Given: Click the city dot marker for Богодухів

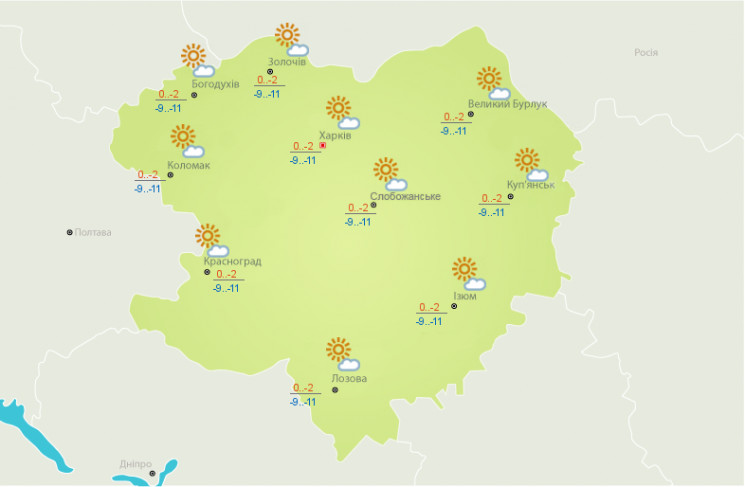Looking at the screenshot, I should [194, 95].
